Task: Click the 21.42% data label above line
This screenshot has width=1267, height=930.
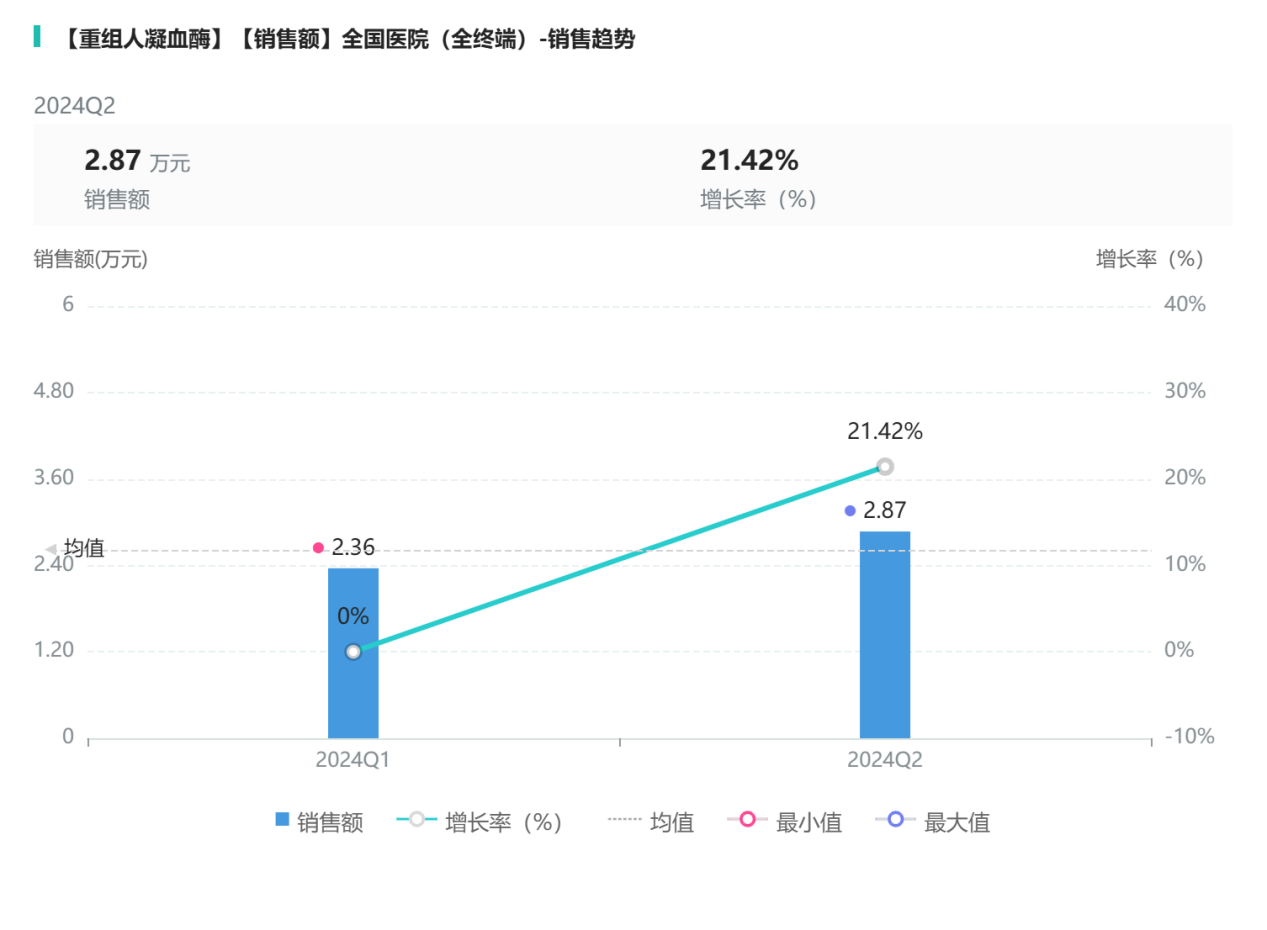Action: click(x=885, y=432)
